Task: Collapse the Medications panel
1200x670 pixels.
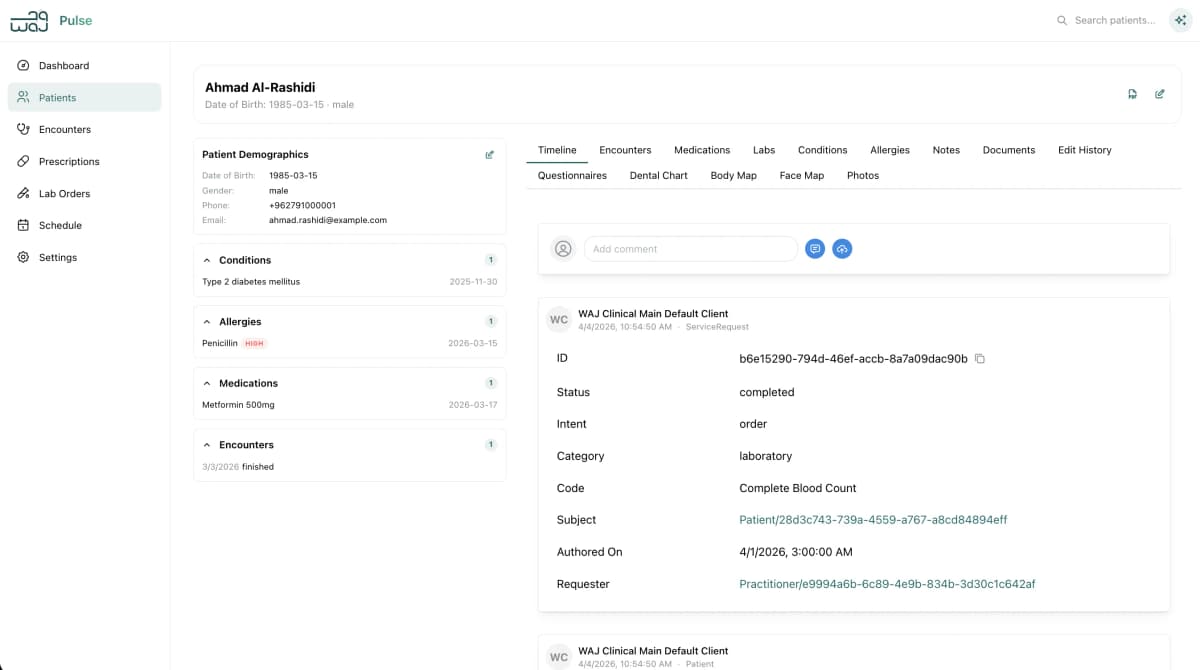Action: tap(209, 383)
